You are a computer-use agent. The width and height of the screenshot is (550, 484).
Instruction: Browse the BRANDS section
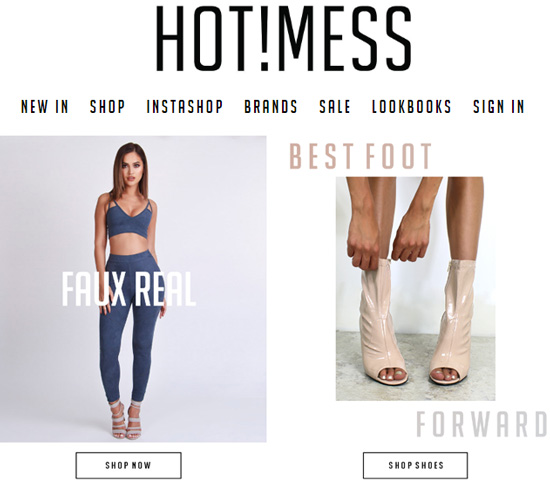(x=271, y=107)
